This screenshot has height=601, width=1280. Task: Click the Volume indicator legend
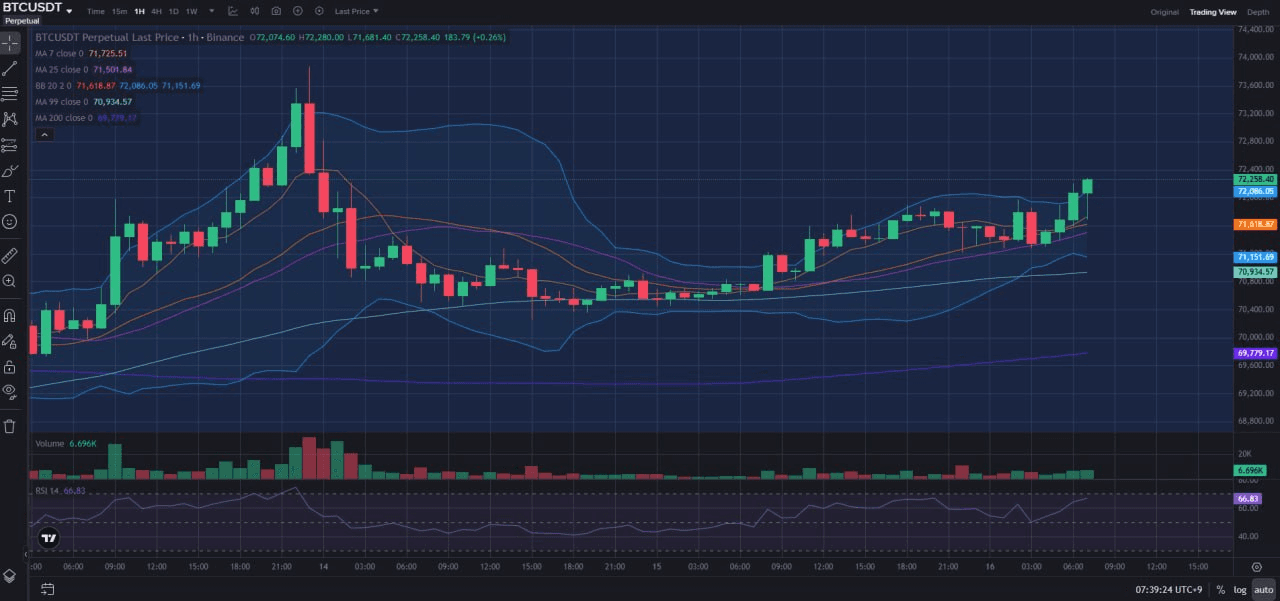pyautogui.click(x=65, y=443)
